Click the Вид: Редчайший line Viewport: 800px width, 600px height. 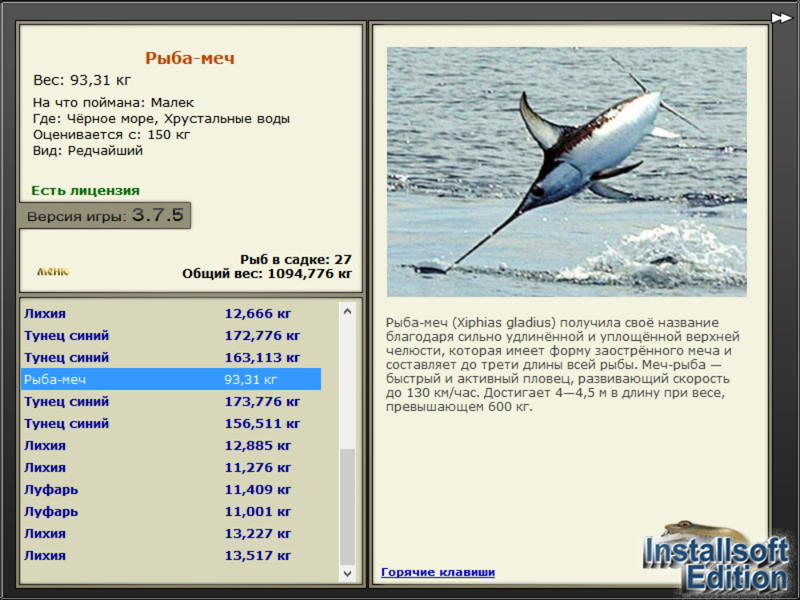coord(88,151)
